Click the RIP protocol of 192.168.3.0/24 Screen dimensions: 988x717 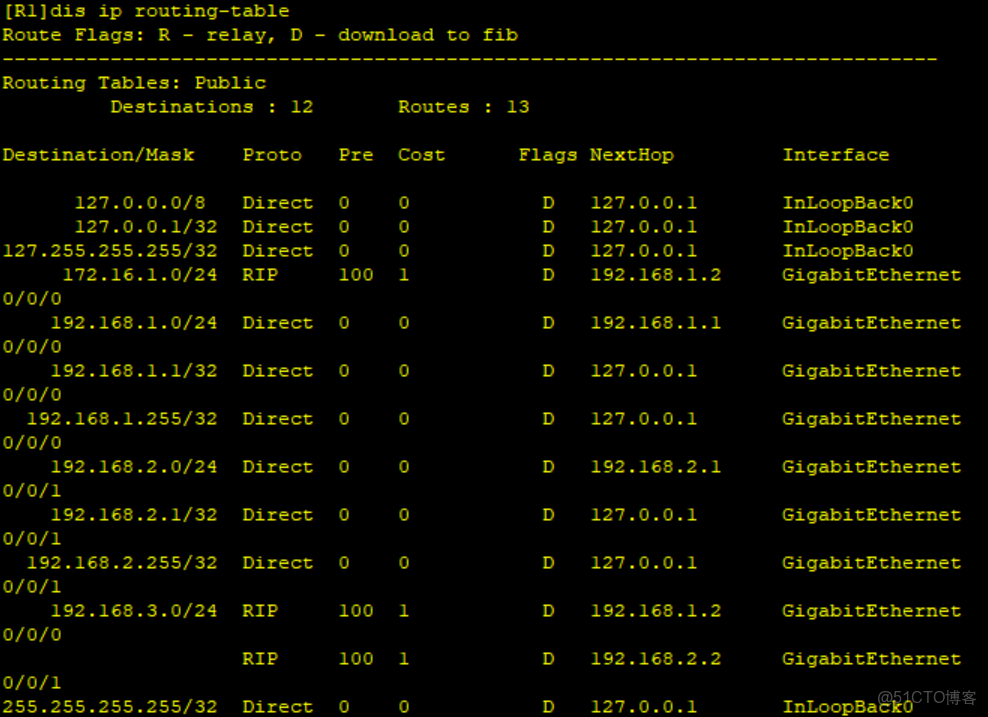[260, 611]
